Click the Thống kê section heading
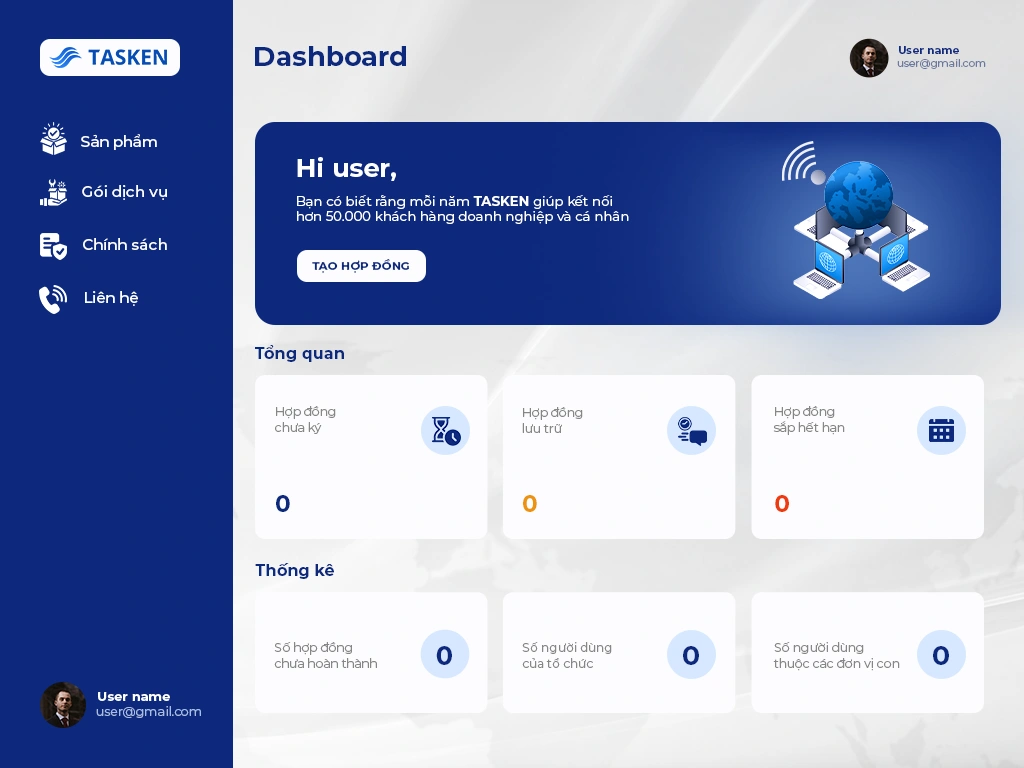This screenshot has height=768, width=1024. click(295, 570)
